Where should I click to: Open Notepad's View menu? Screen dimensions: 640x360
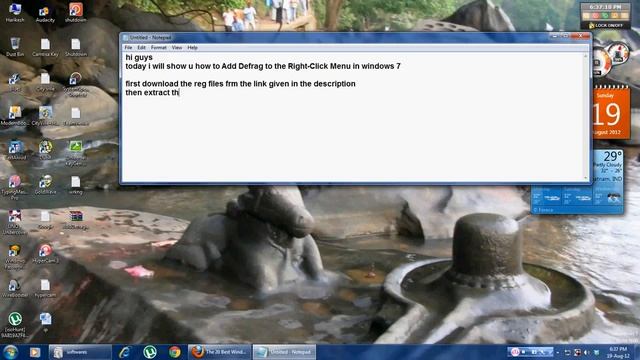tap(177, 48)
